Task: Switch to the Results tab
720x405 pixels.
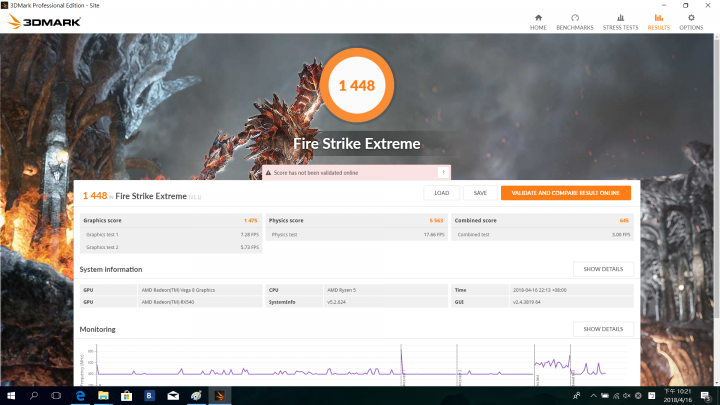Action: point(658,22)
